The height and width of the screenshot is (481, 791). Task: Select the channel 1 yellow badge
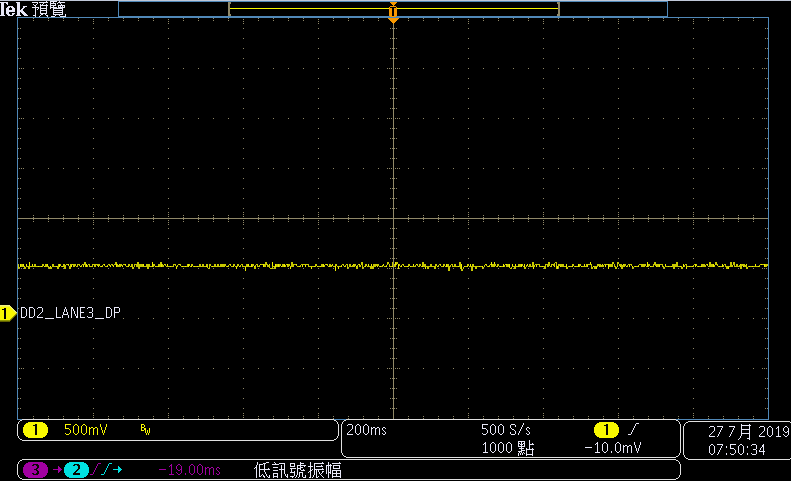click(x=35, y=430)
